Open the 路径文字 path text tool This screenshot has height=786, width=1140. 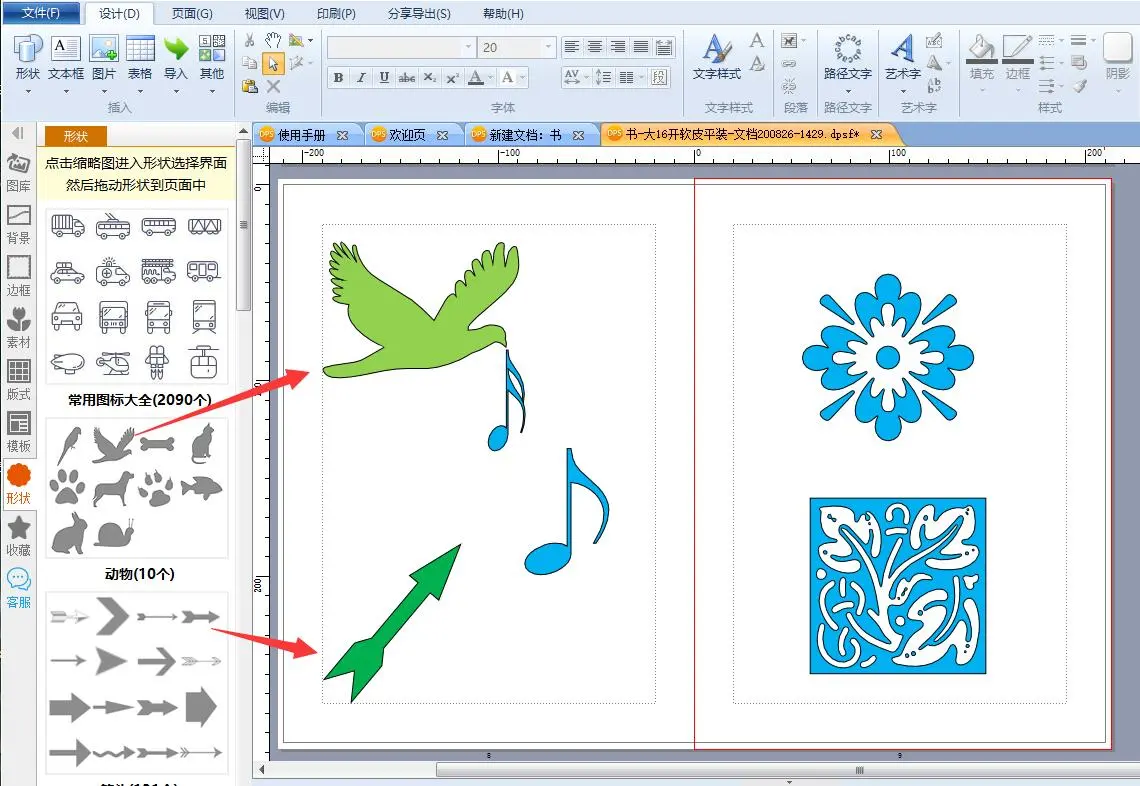click(847, 50)
